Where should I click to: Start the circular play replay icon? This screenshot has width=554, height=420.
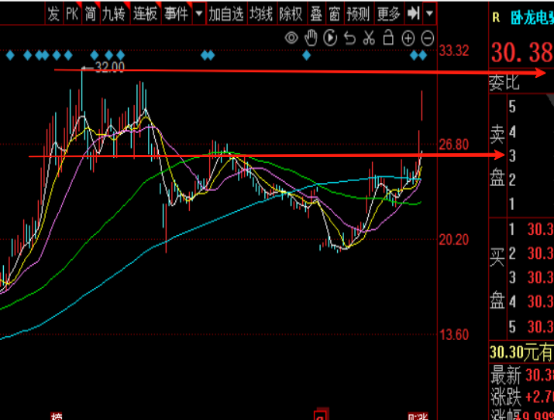[x=330, y=38]
